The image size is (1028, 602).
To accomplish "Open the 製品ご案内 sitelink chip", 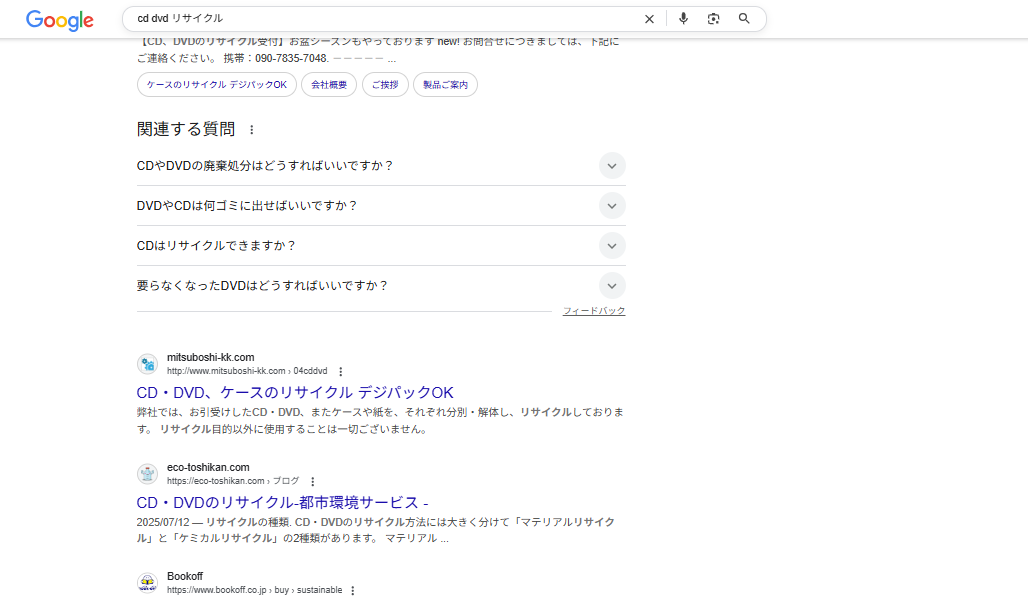I will pos(445,85).
